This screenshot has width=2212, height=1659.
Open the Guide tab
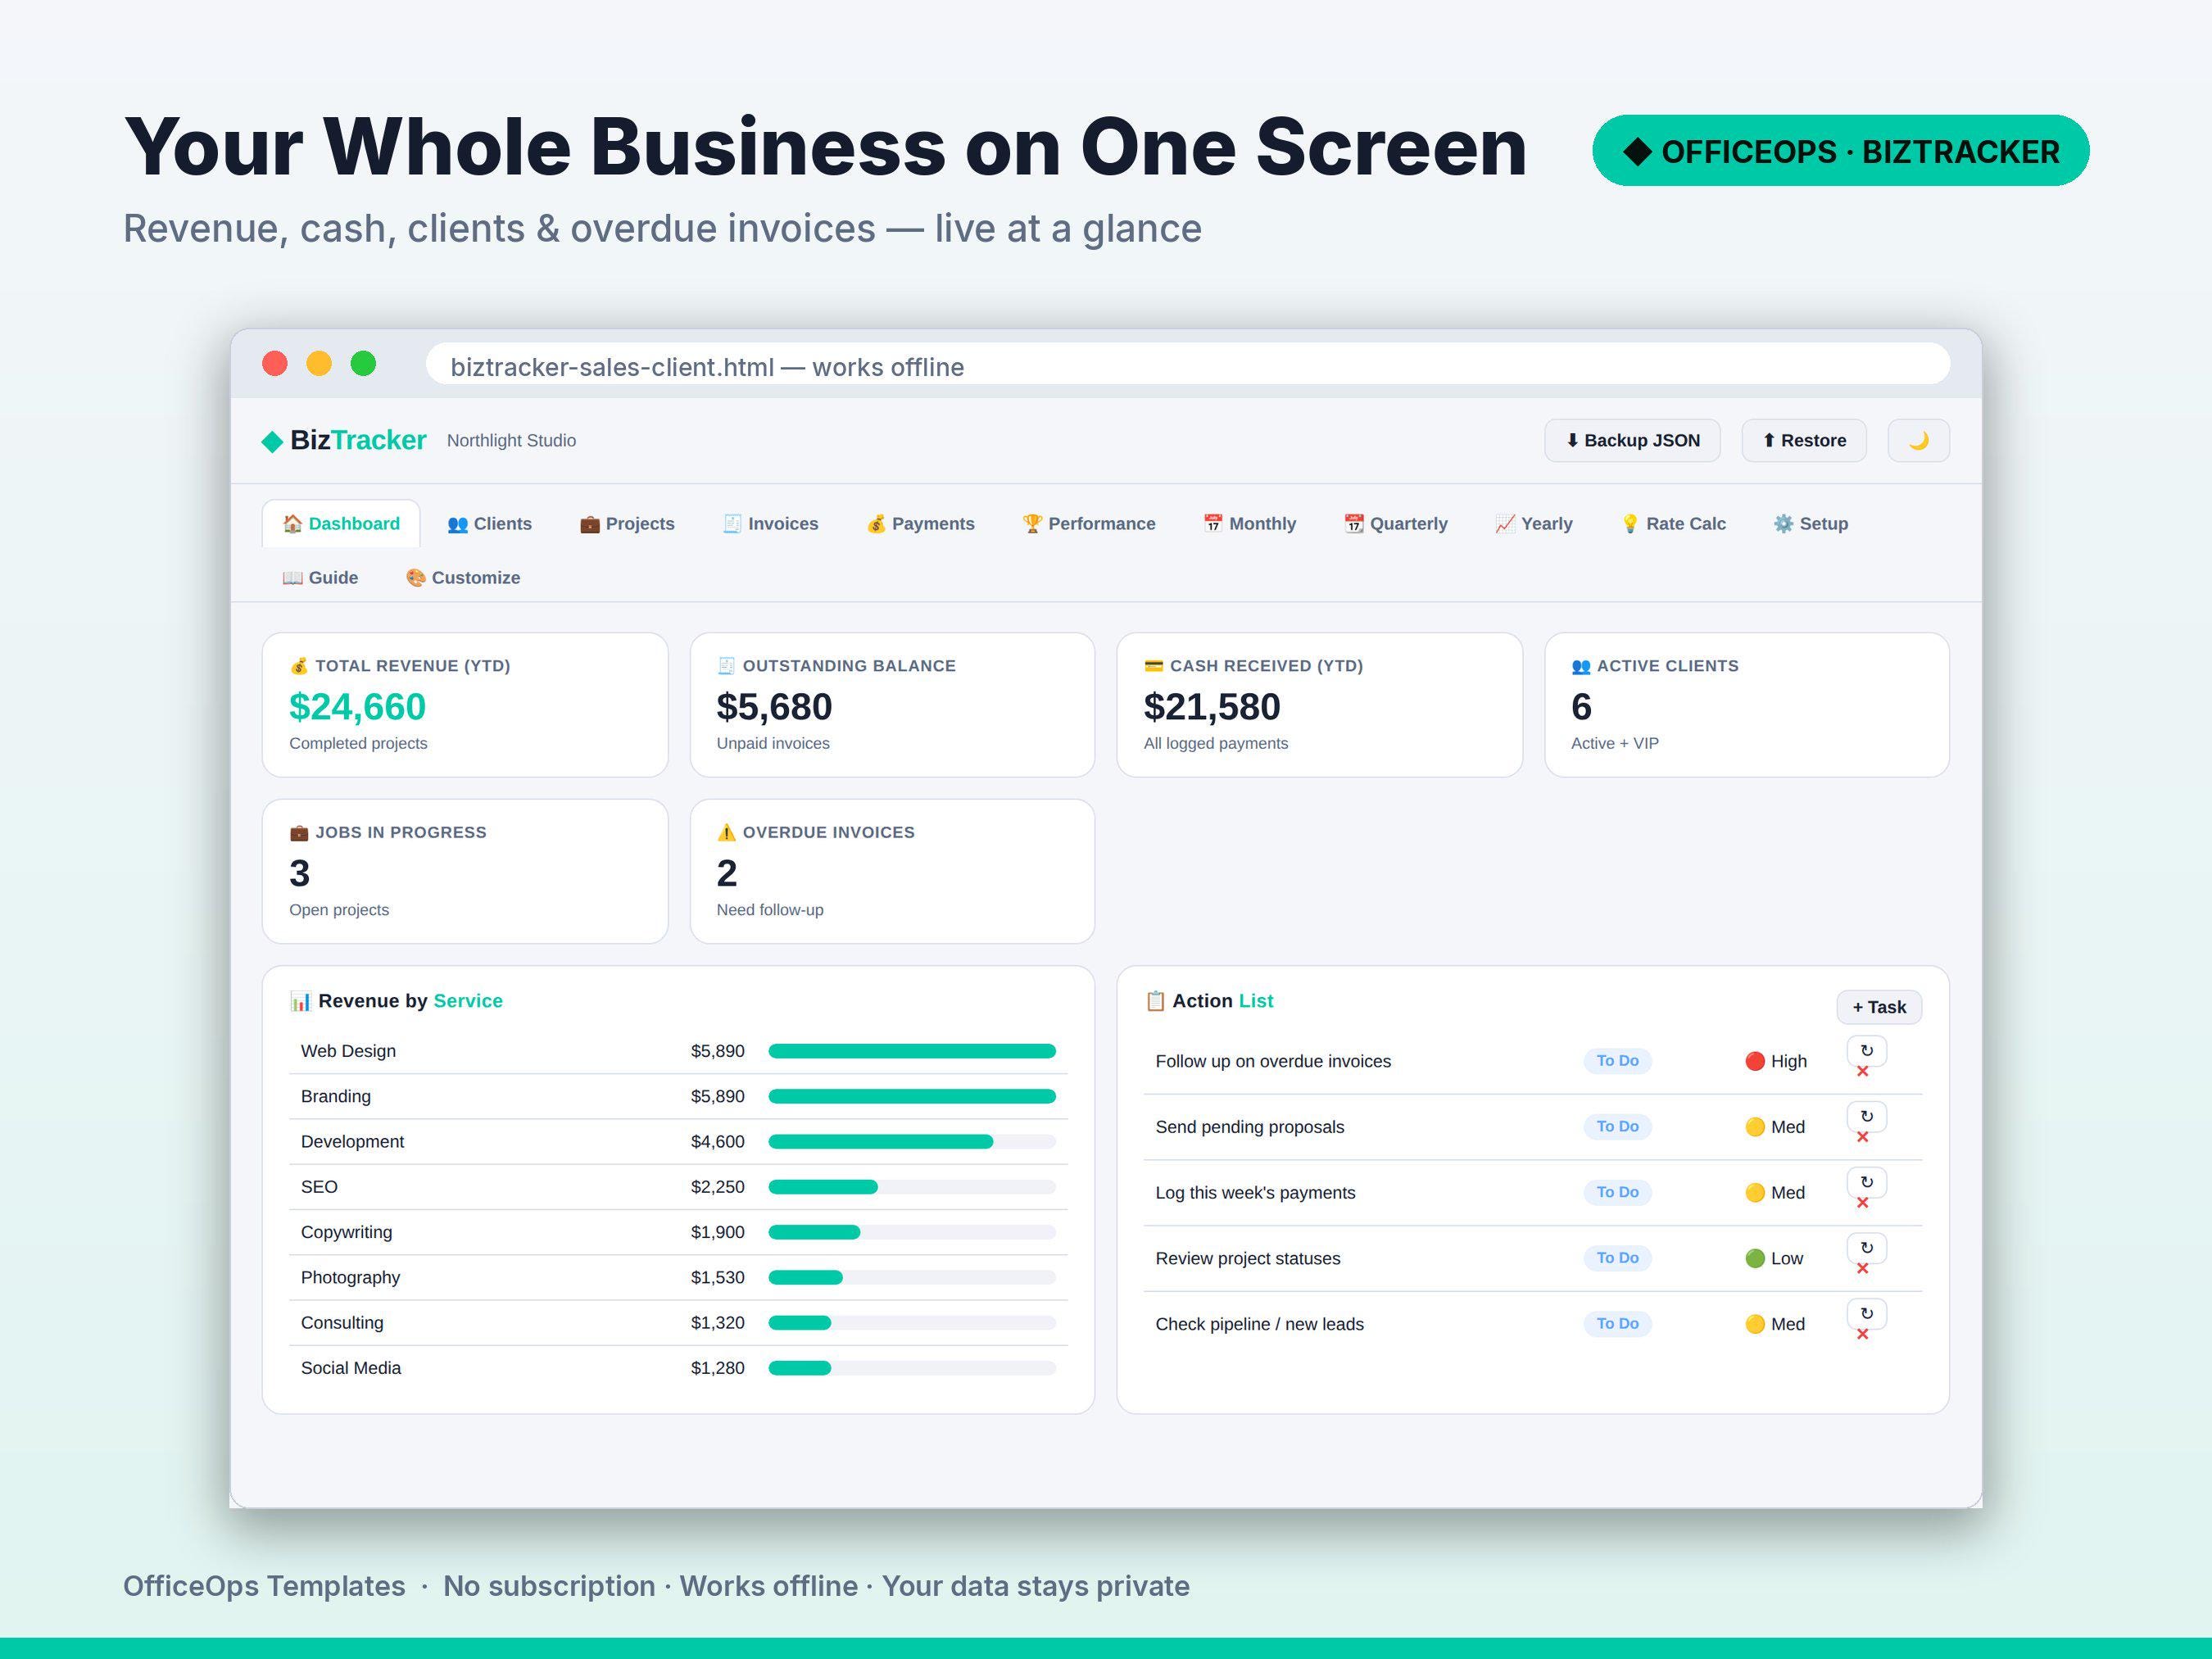tap(320, 577)
